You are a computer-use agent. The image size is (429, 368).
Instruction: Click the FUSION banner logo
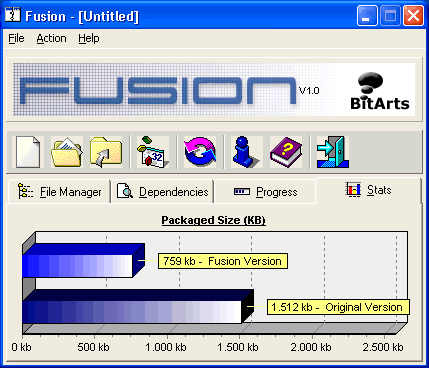[158, 90]
